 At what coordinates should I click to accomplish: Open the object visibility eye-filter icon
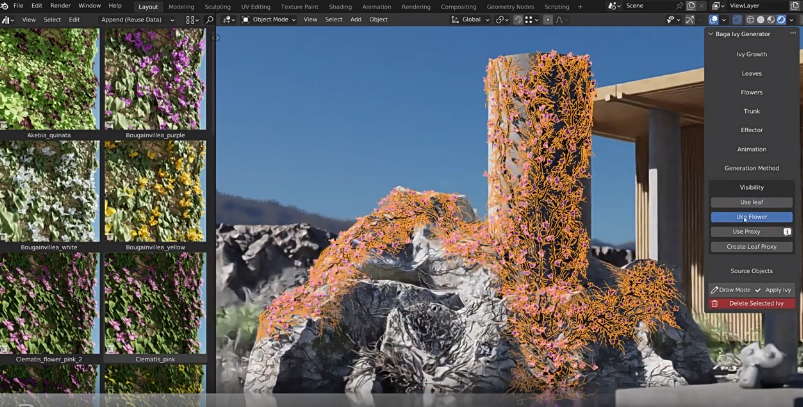click(x=671, y=19)
